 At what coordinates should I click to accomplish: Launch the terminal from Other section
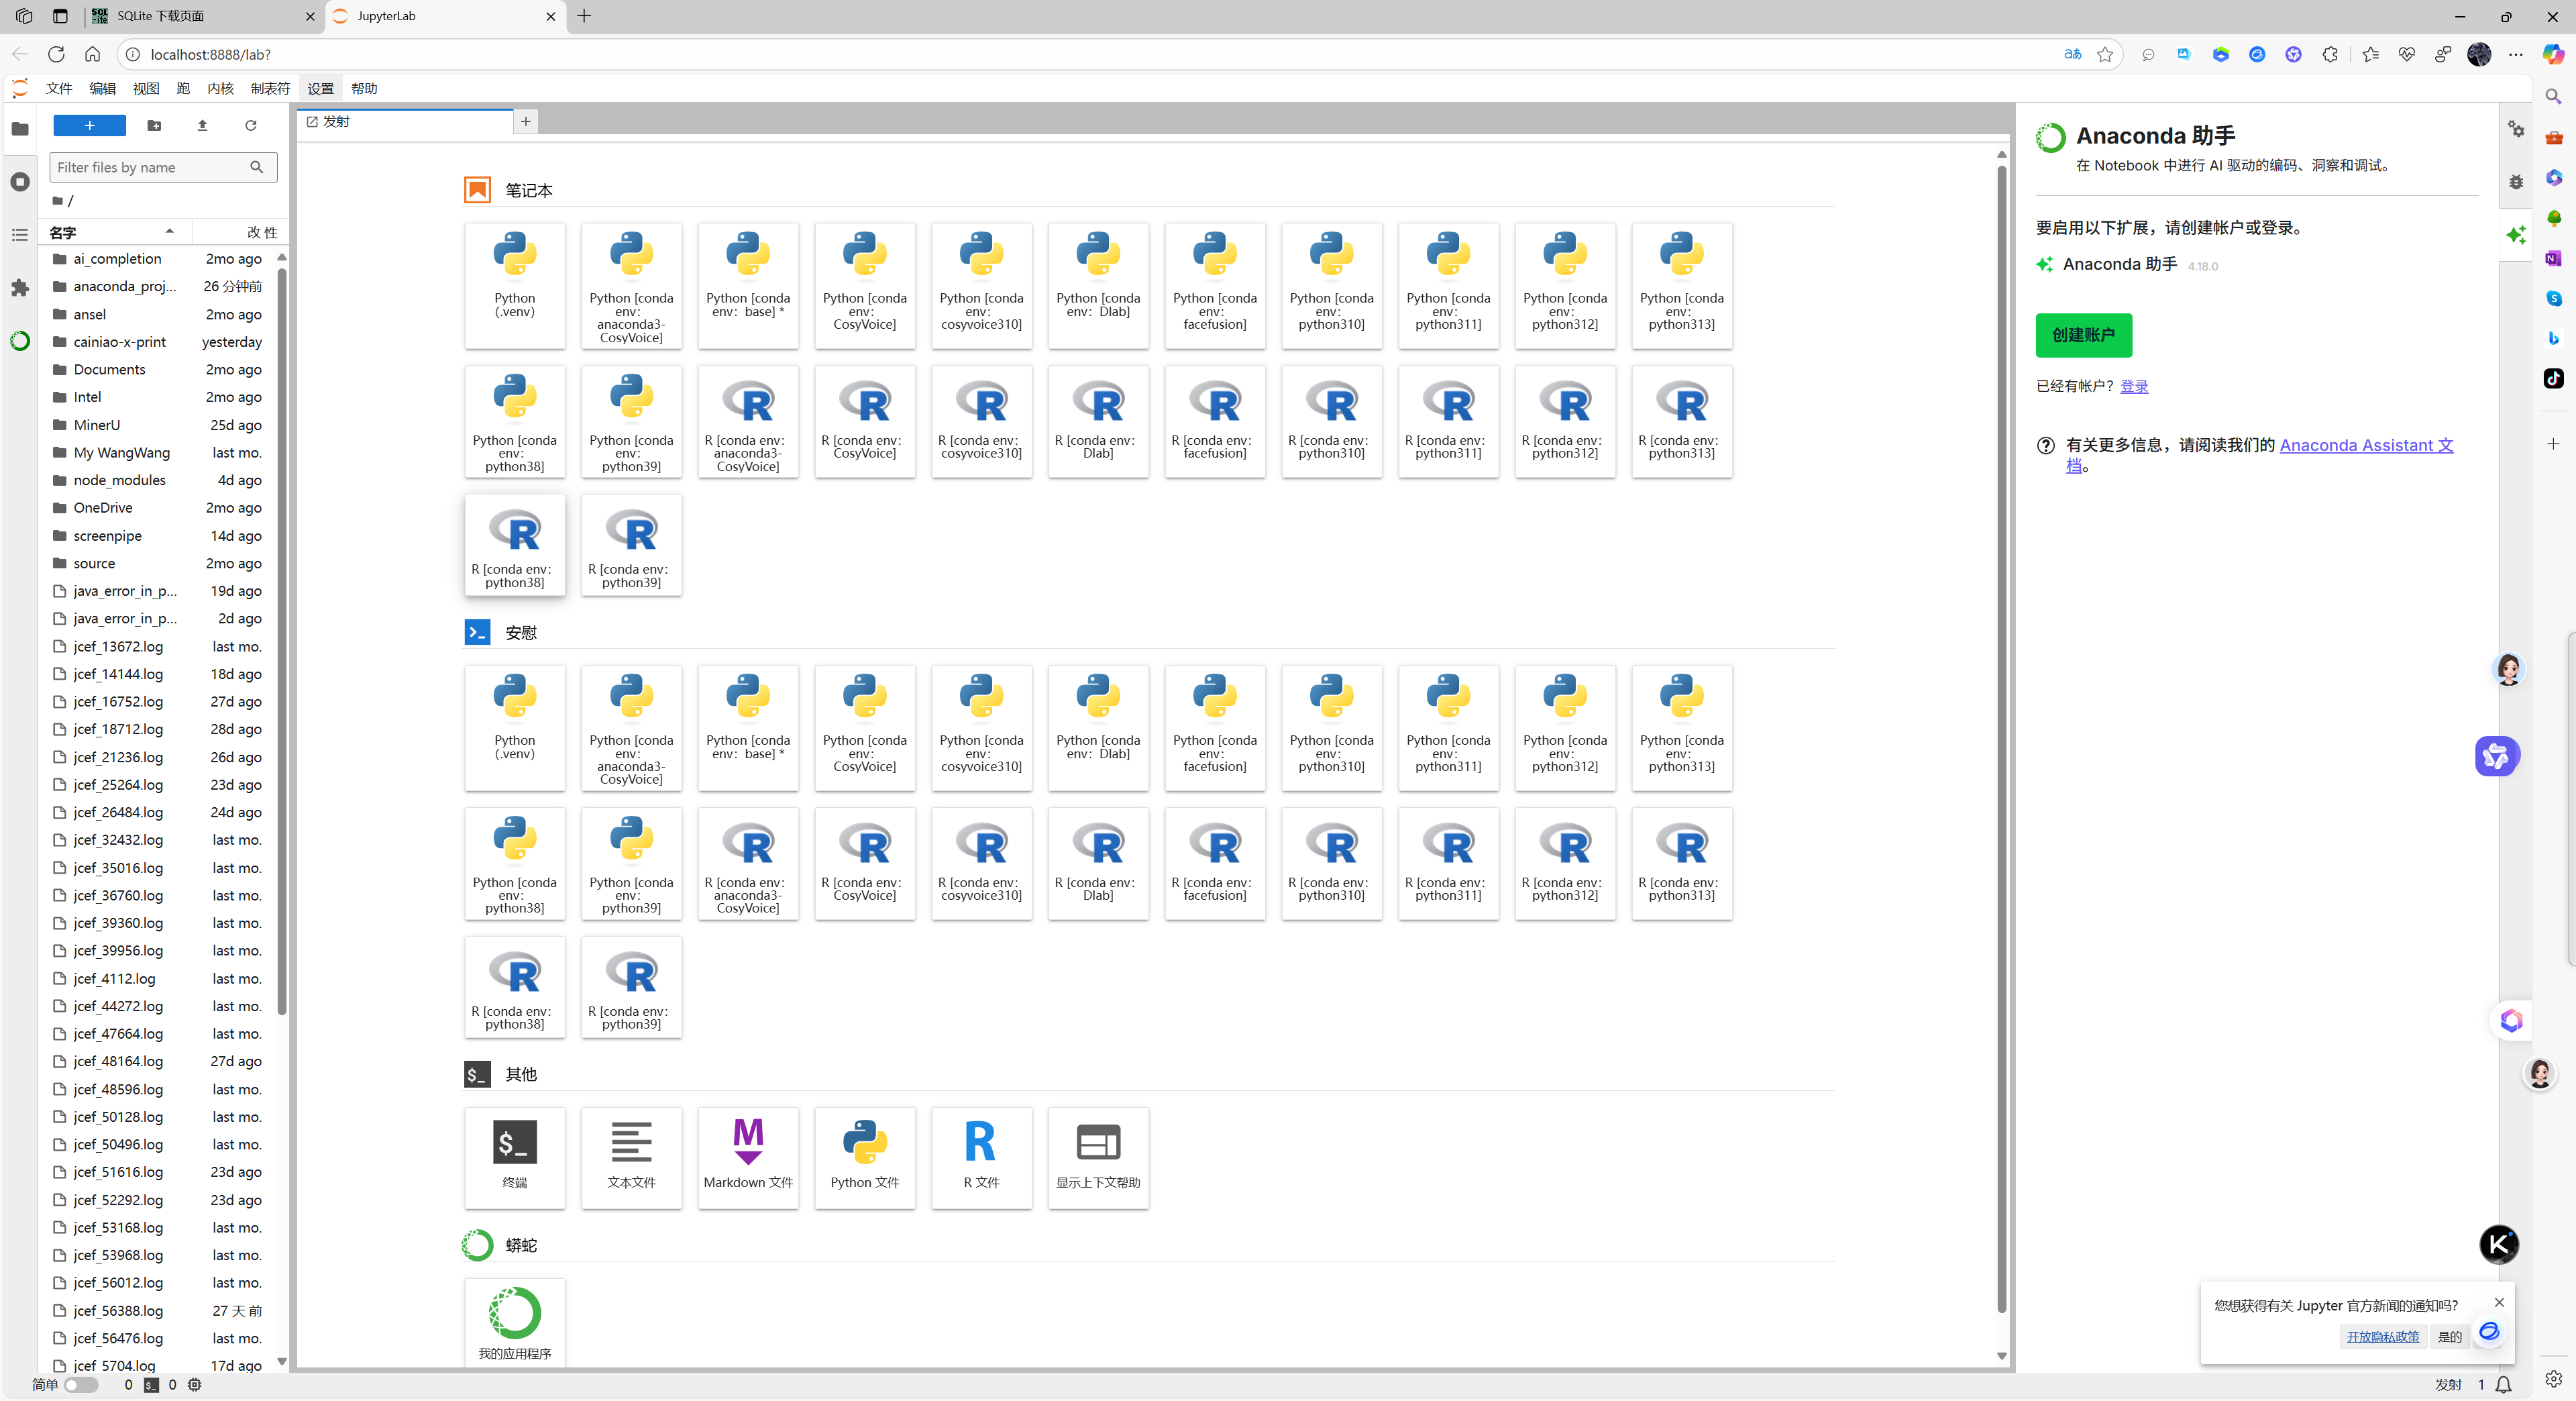514,1156
